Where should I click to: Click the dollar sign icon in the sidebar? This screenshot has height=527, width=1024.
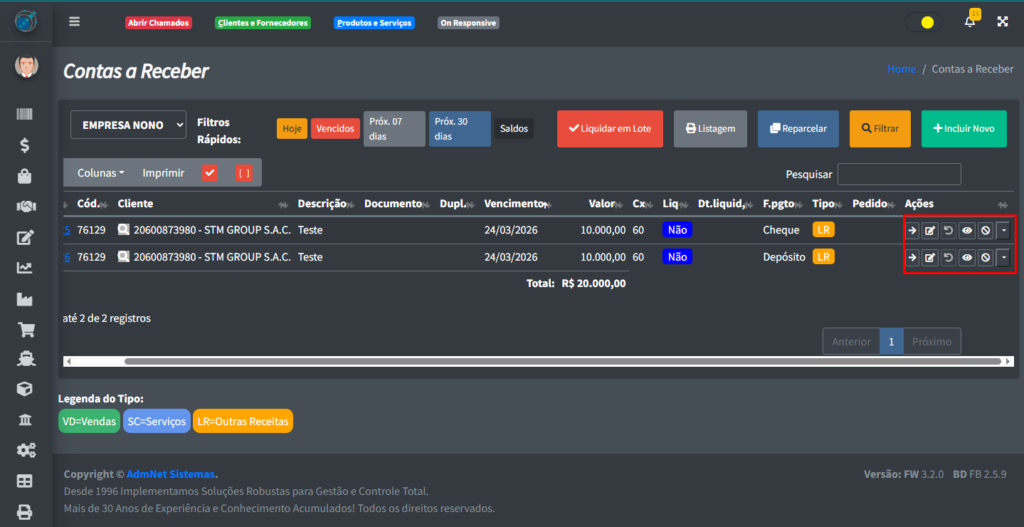point(25,145)
